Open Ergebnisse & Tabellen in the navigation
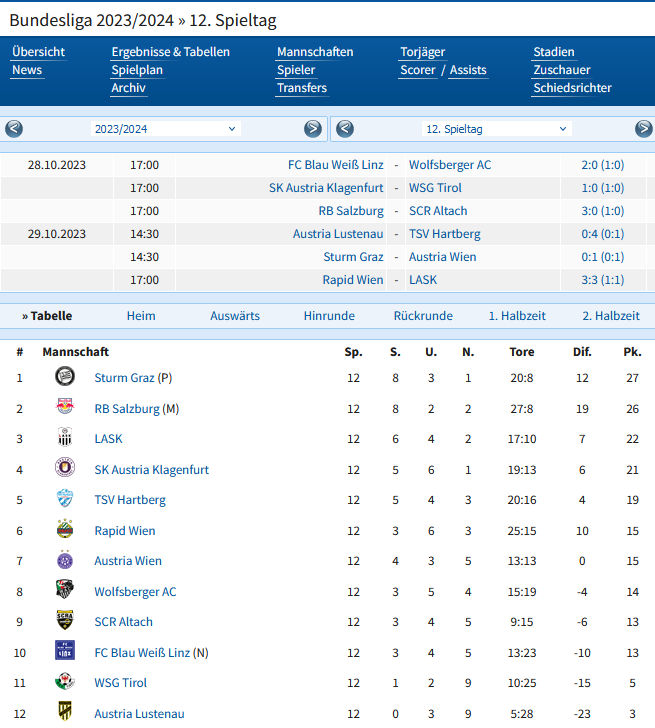The image size is (655, 728). click(x=170, y=52)
